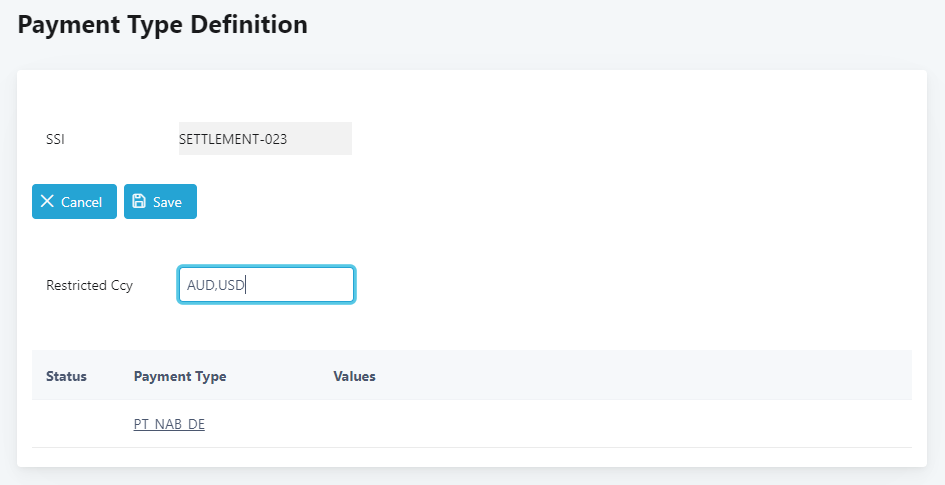Click the Payment Type Definition heading

click(x=163, y=25)
